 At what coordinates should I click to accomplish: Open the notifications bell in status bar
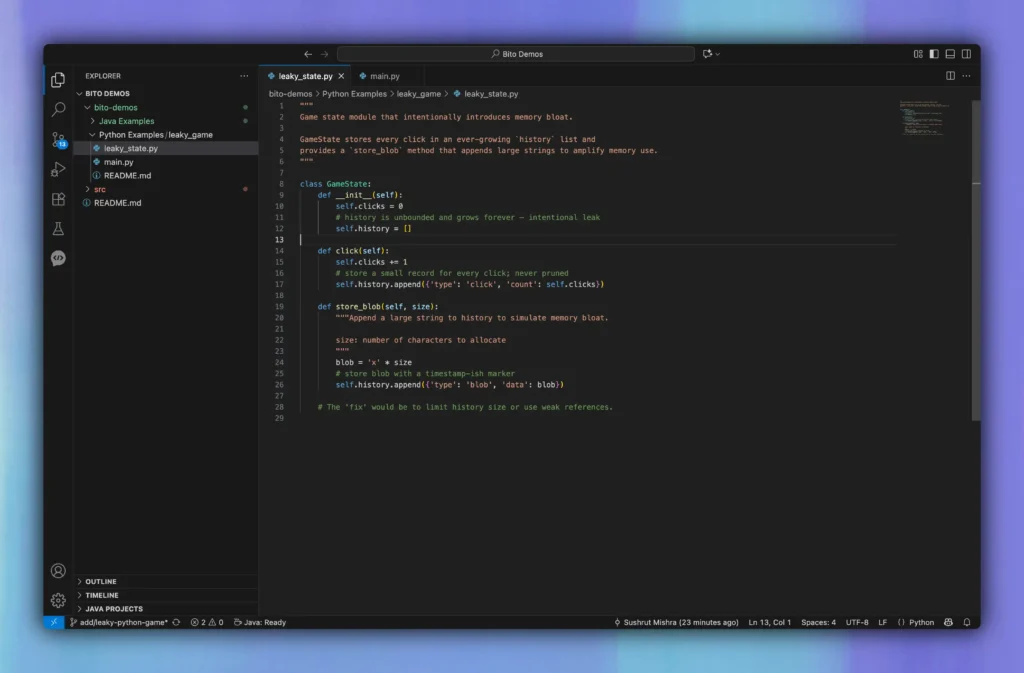966,622
